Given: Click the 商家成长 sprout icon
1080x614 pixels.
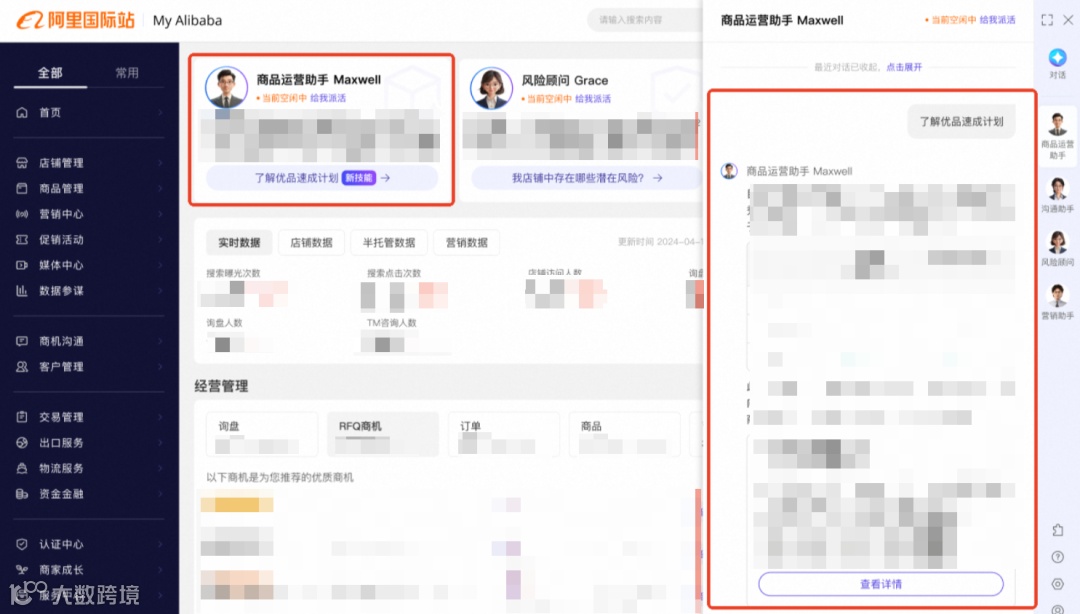Looking at the screenshot, I should click(22, 570).
